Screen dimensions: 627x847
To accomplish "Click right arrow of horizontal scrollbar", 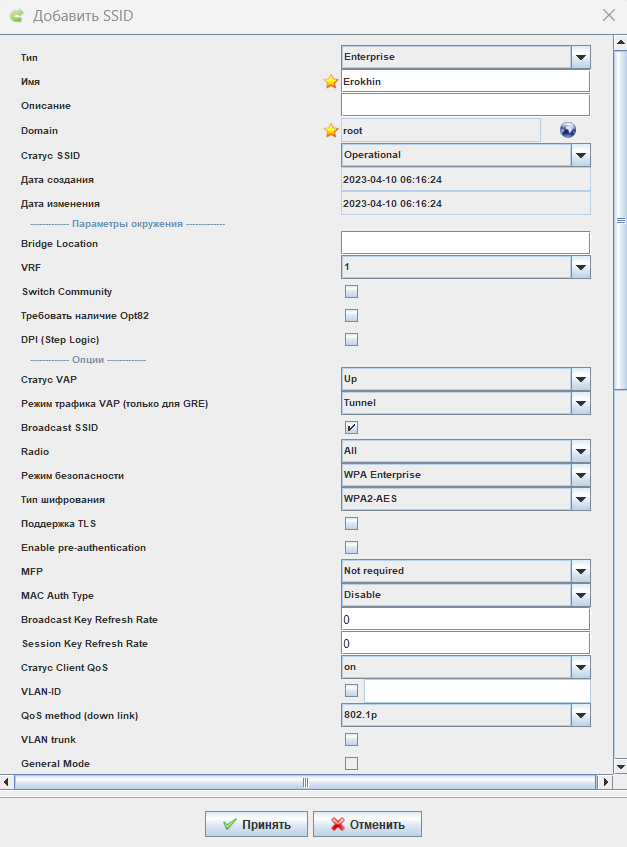I will [x=605, y=782].
